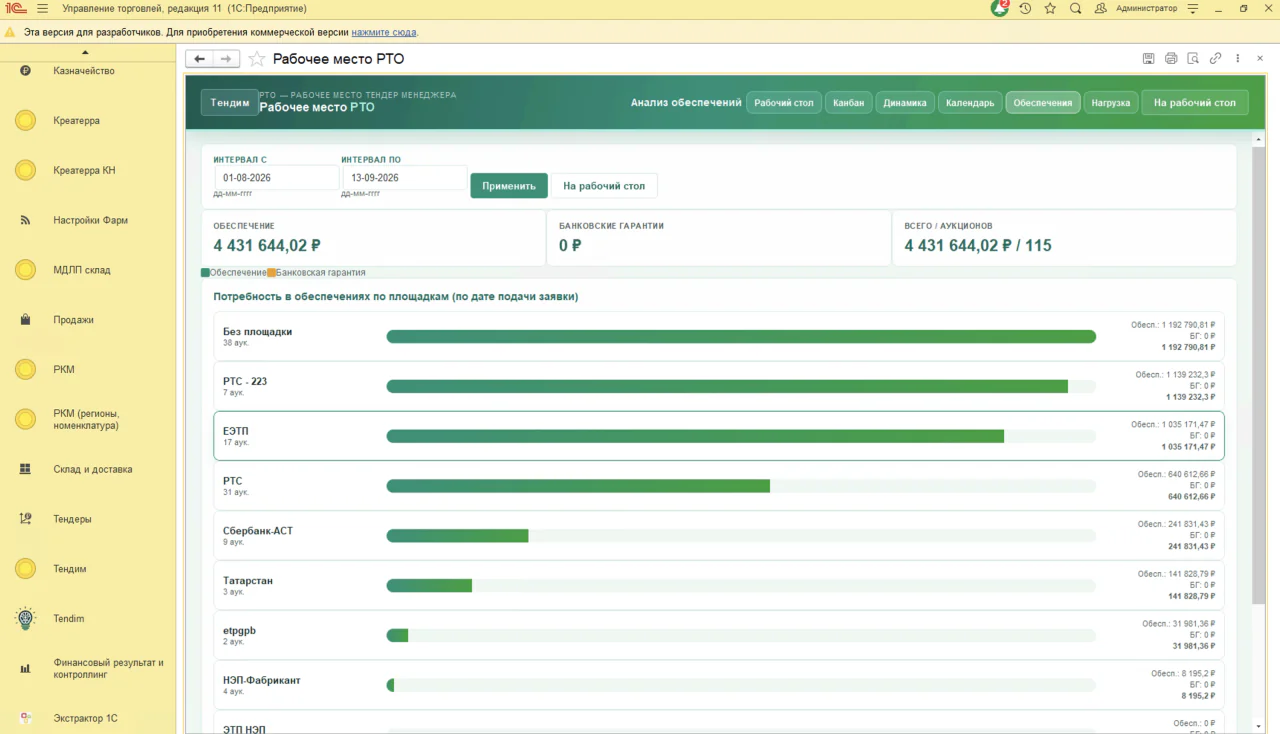Switch to the Канбан tab
Screen dimensions: 1280x734
click(x=849, y=103)
